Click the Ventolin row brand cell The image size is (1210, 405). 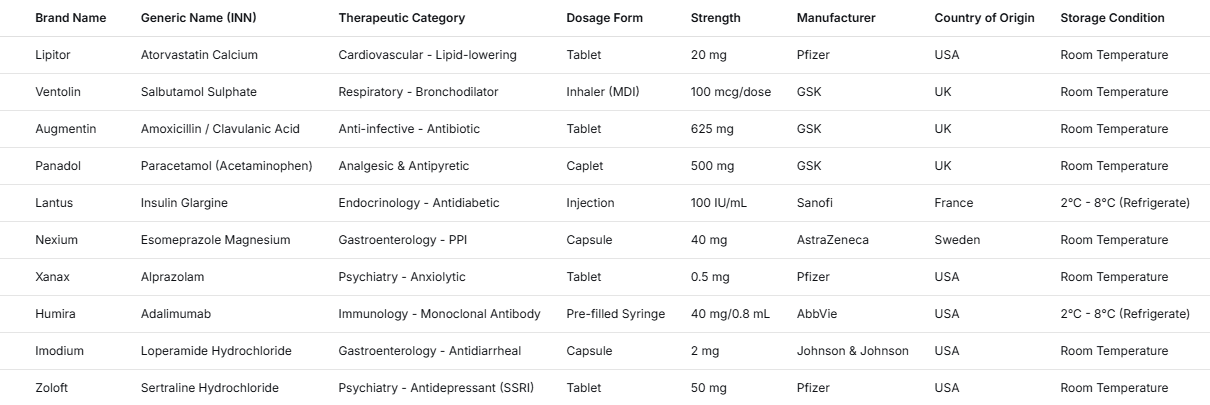tap(58, 92)
